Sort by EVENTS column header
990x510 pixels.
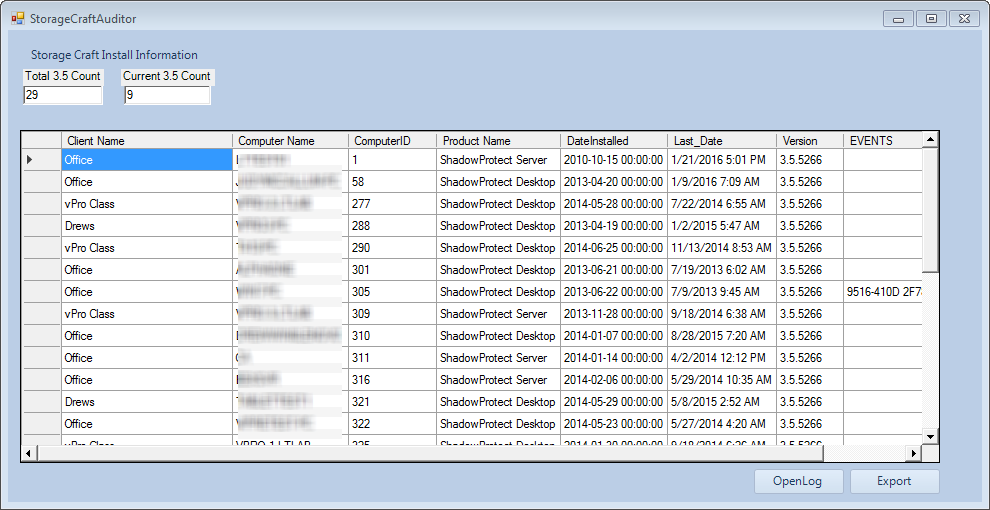(x=883, y=141)
